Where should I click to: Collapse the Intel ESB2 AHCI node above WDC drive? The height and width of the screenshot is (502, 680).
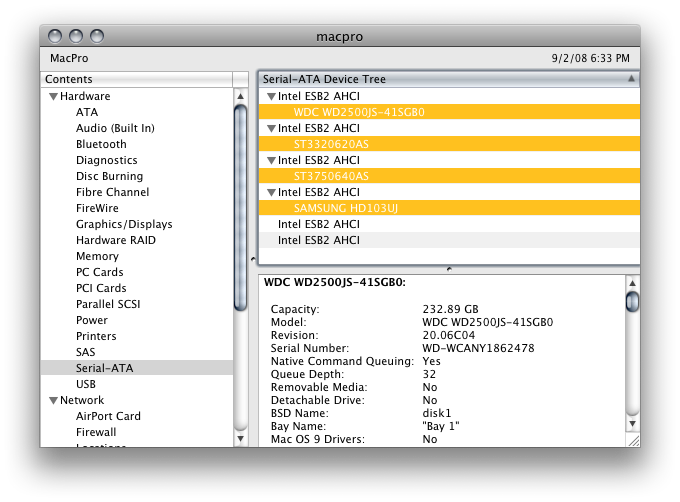pyautogui.click(x=271, y=96)
